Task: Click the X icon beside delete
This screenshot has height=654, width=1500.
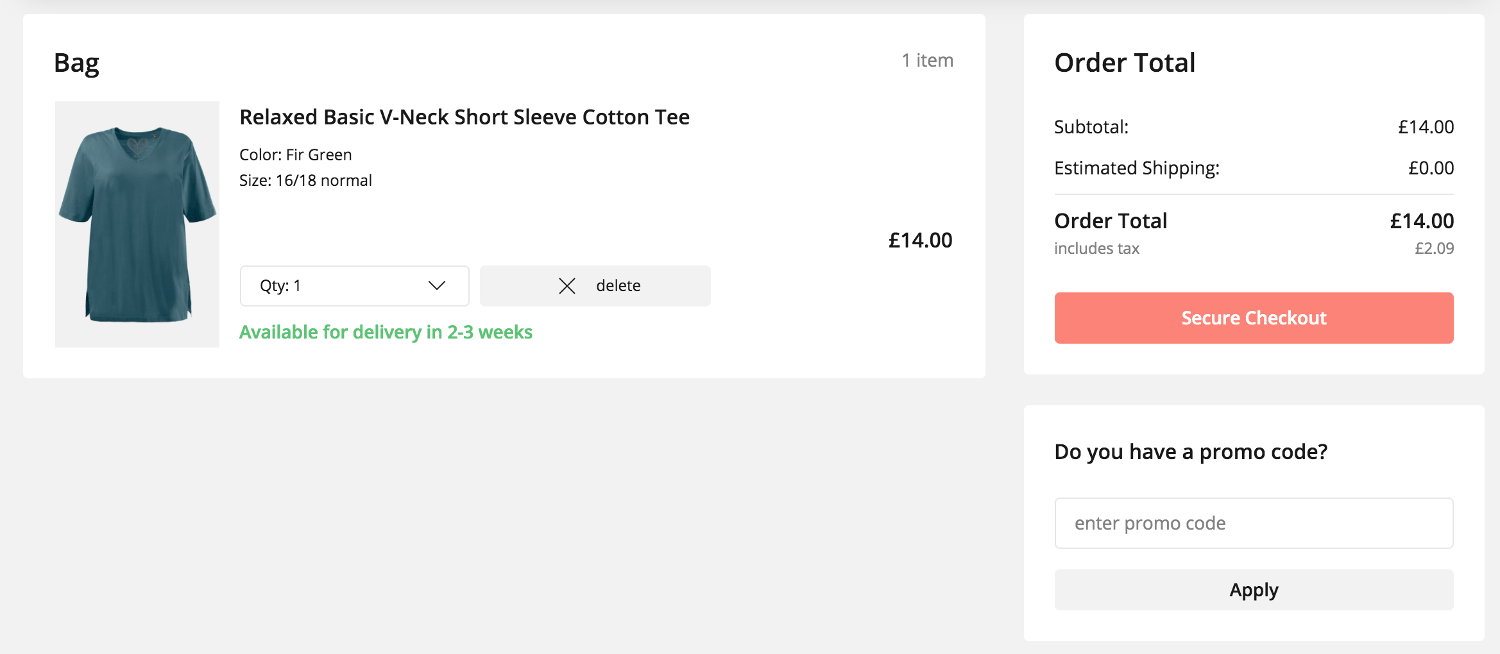Action: 567,286
